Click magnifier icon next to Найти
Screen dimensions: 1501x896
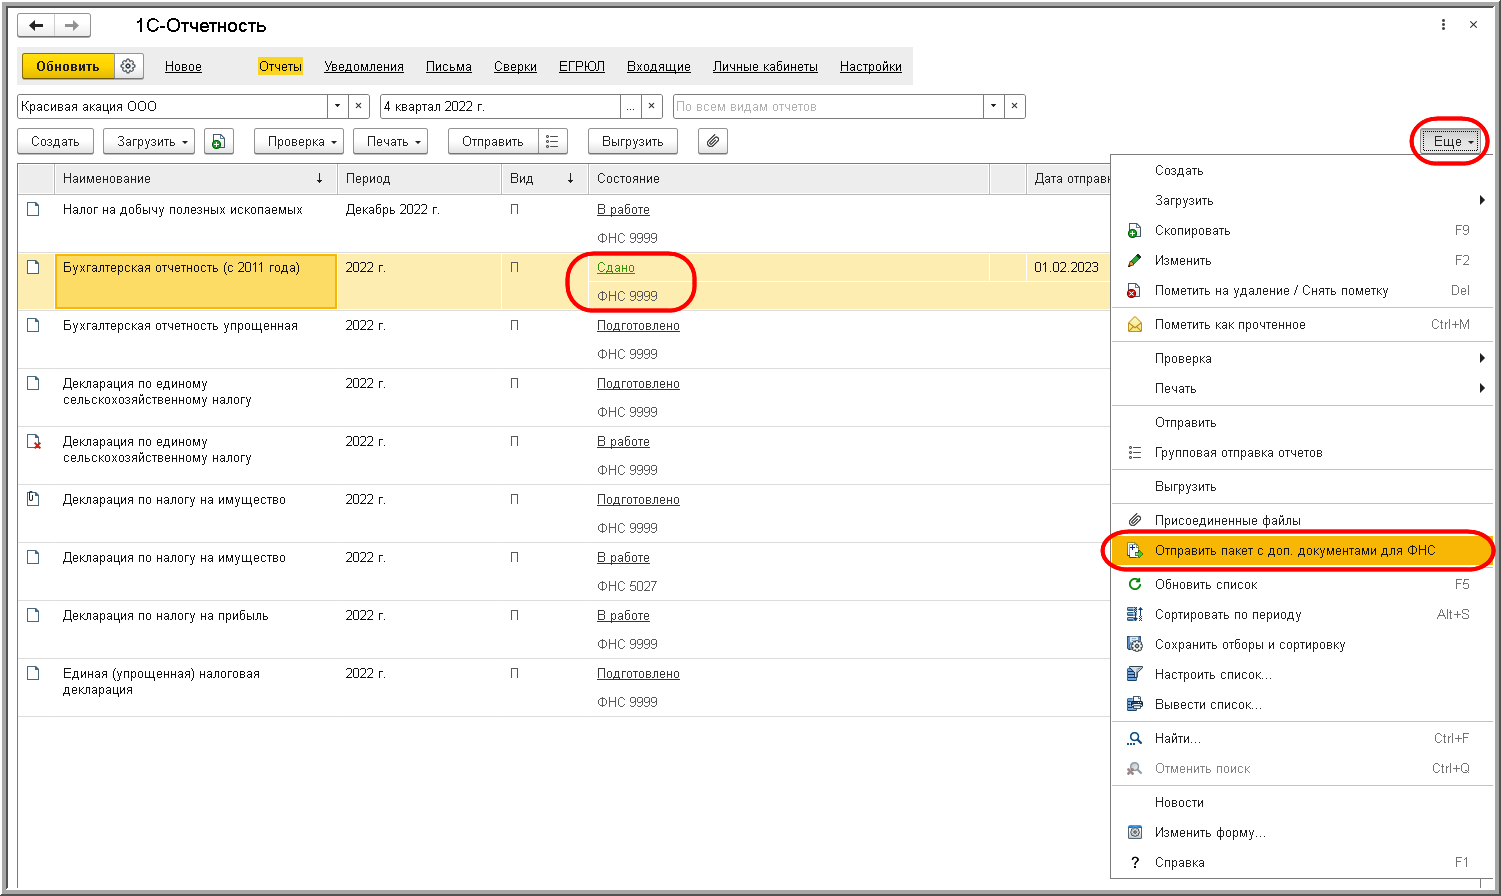[x=1134, y=739]
